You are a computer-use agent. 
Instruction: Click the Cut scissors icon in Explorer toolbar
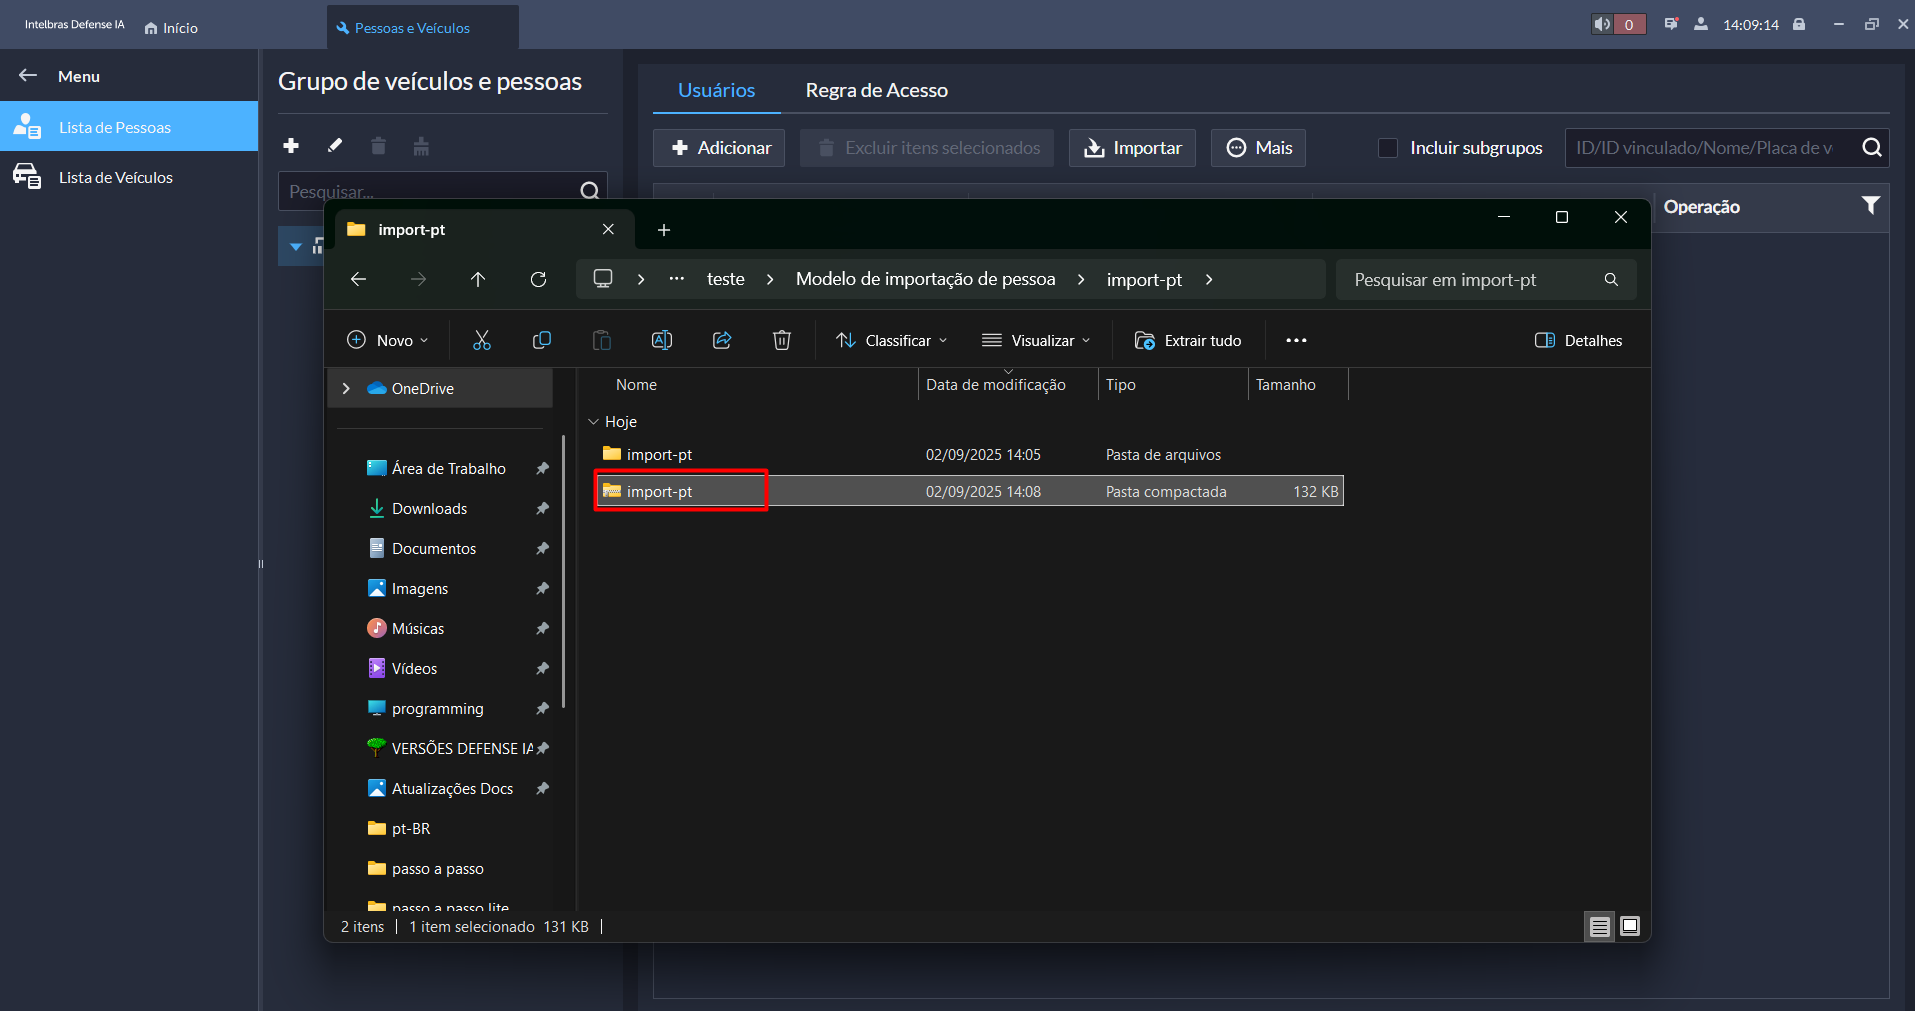tap(482, 340)
